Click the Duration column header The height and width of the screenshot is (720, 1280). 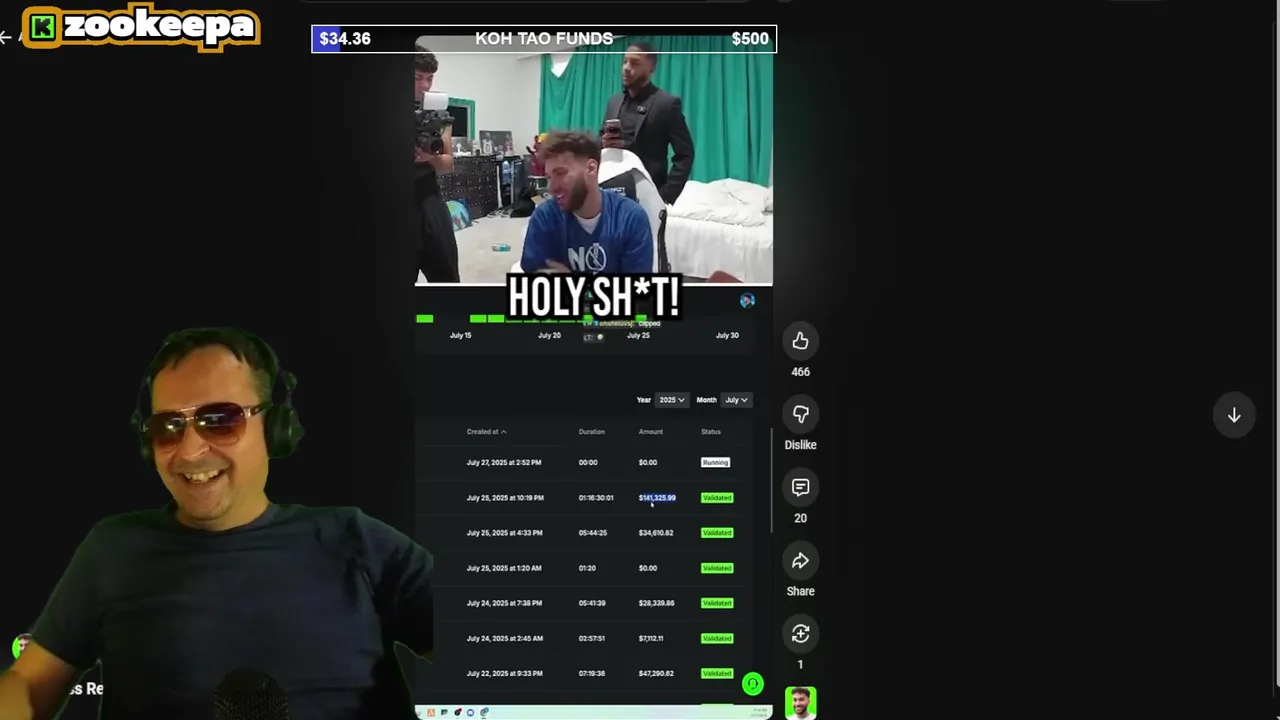coord(591,432)
